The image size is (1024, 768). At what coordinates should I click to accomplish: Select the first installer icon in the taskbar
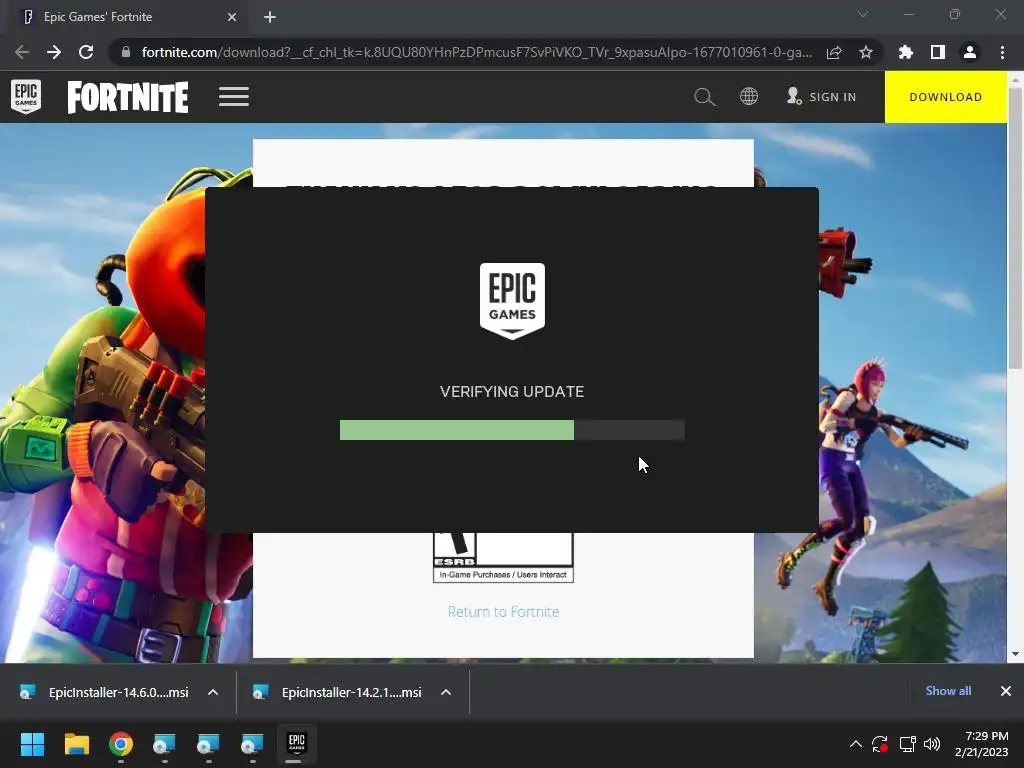(164, 744)
